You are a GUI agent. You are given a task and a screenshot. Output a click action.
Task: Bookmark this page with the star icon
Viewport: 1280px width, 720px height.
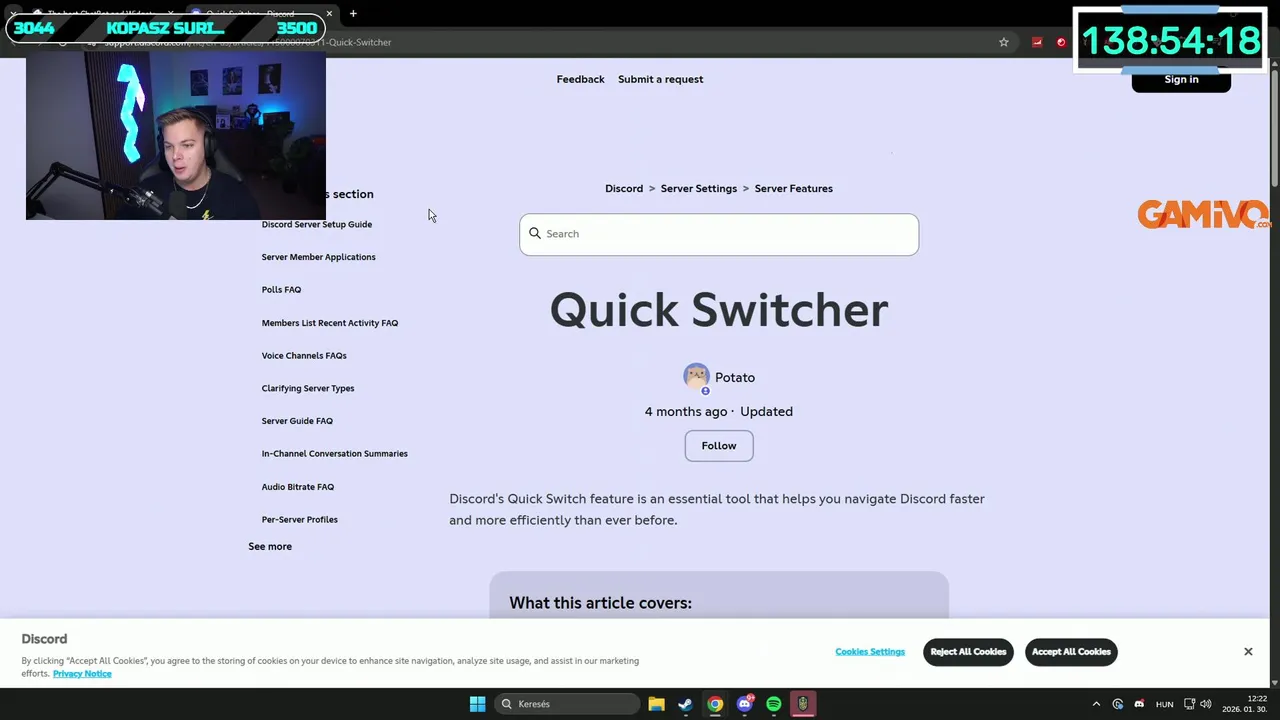point(1003,42)
